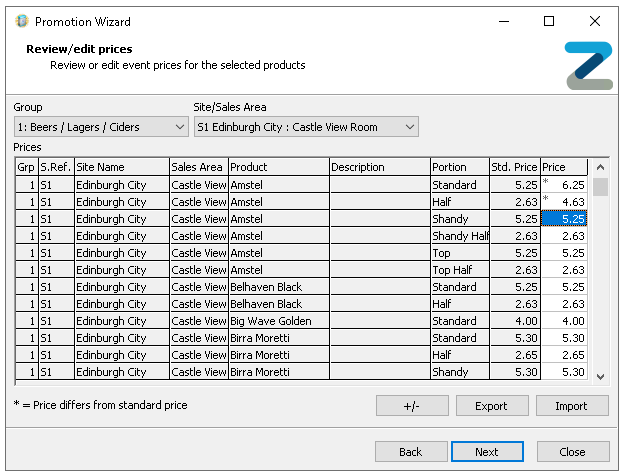Click the Belhaven Black Half price cell
Viewport: 621px width, 473px height.
(x=566, y=304)
